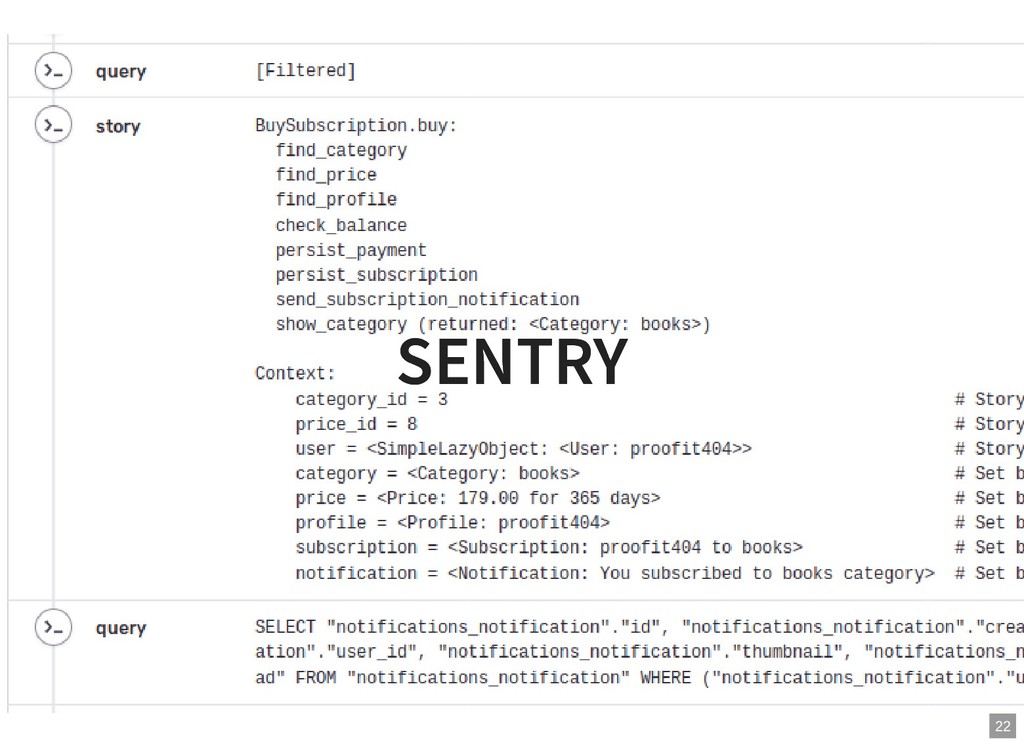Click the terminal icon next to the story row
Image resolution: width=1024 pixels, height=747 pixels.
[53, 126]
